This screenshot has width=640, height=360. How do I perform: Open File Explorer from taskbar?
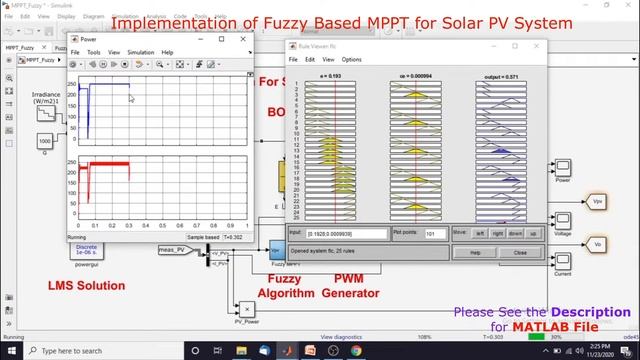tap(241, 351)
